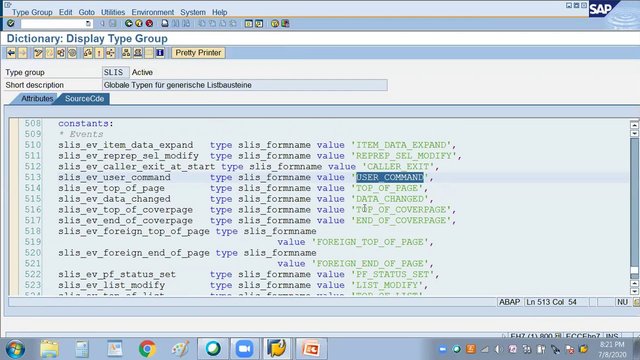Click the Type group field SLIS
The width and height of the screenshot is (640, 360).
pos(116,72)
